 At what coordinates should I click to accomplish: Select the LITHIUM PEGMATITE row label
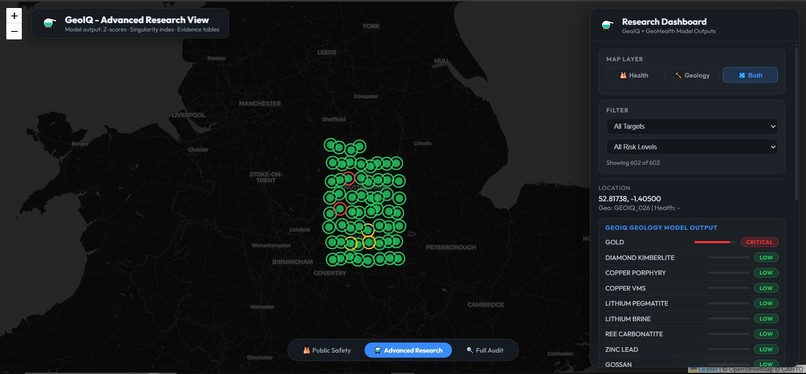[x=636, y=304]
